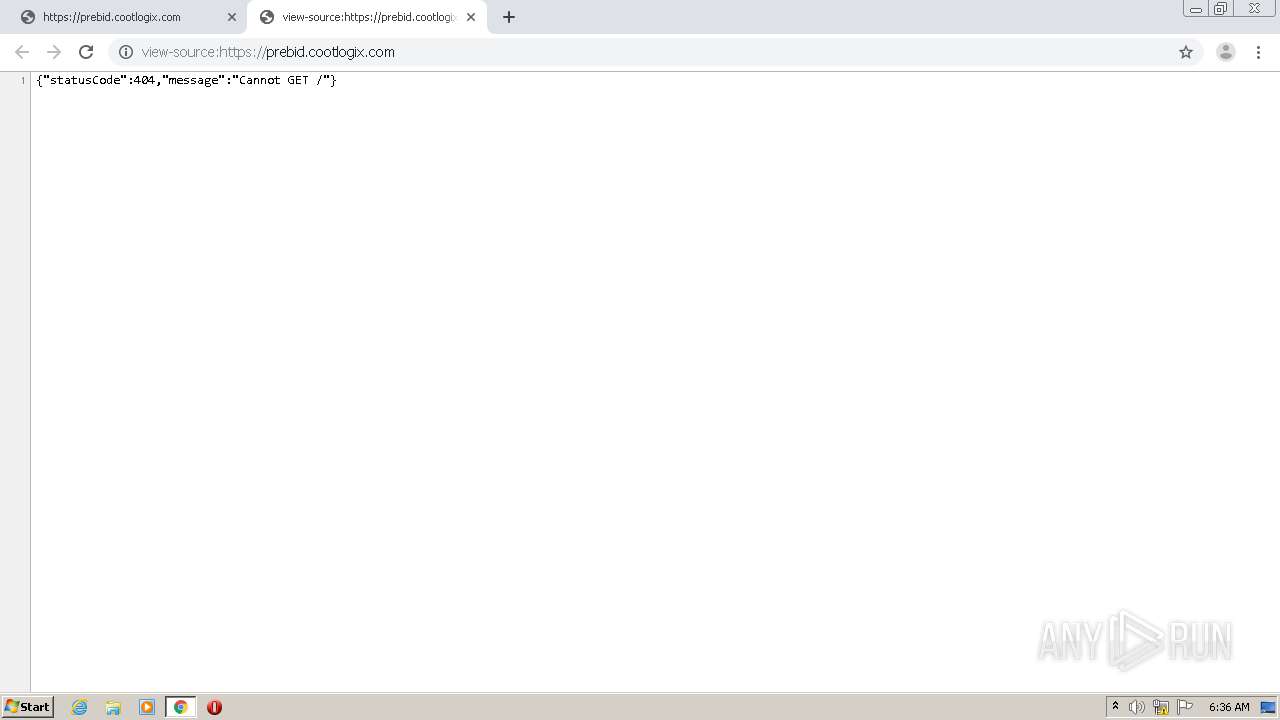Minimize the Chrome window
The image size is (1280, 720).
point(1196,8)
